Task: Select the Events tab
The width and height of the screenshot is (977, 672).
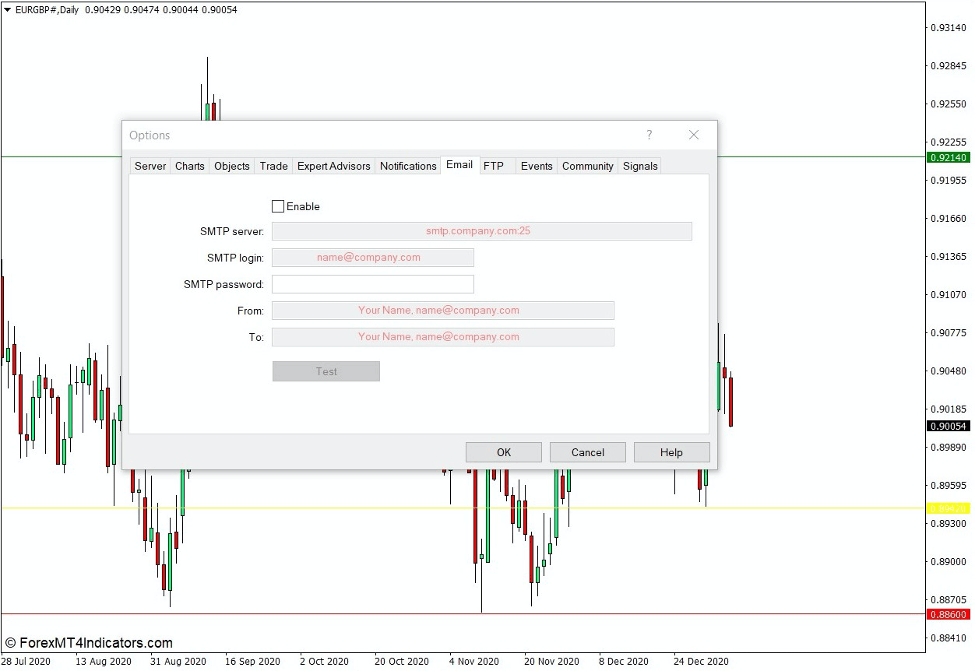Action: click(536, 166)
